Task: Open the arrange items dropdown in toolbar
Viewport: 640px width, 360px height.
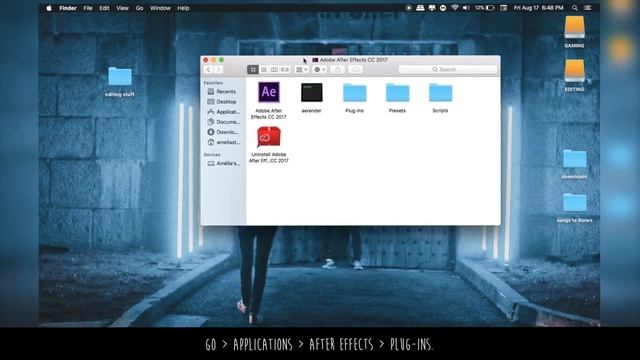Action: click(302, 70)
